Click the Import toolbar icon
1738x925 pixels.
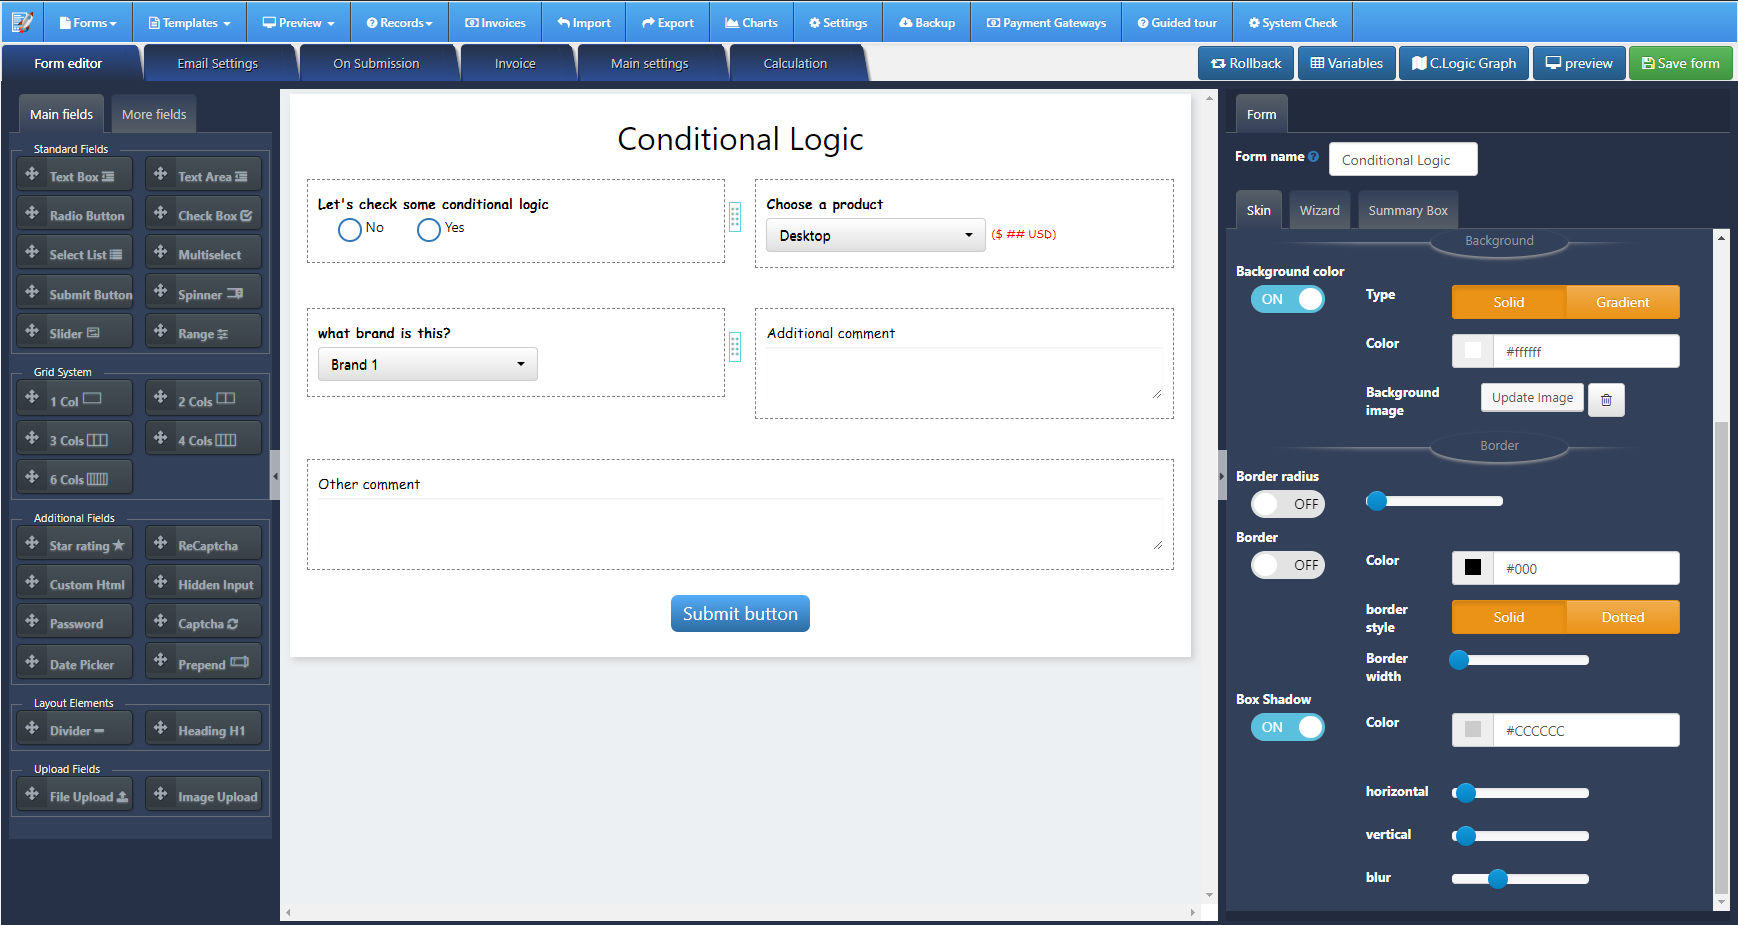coord(583,21)
